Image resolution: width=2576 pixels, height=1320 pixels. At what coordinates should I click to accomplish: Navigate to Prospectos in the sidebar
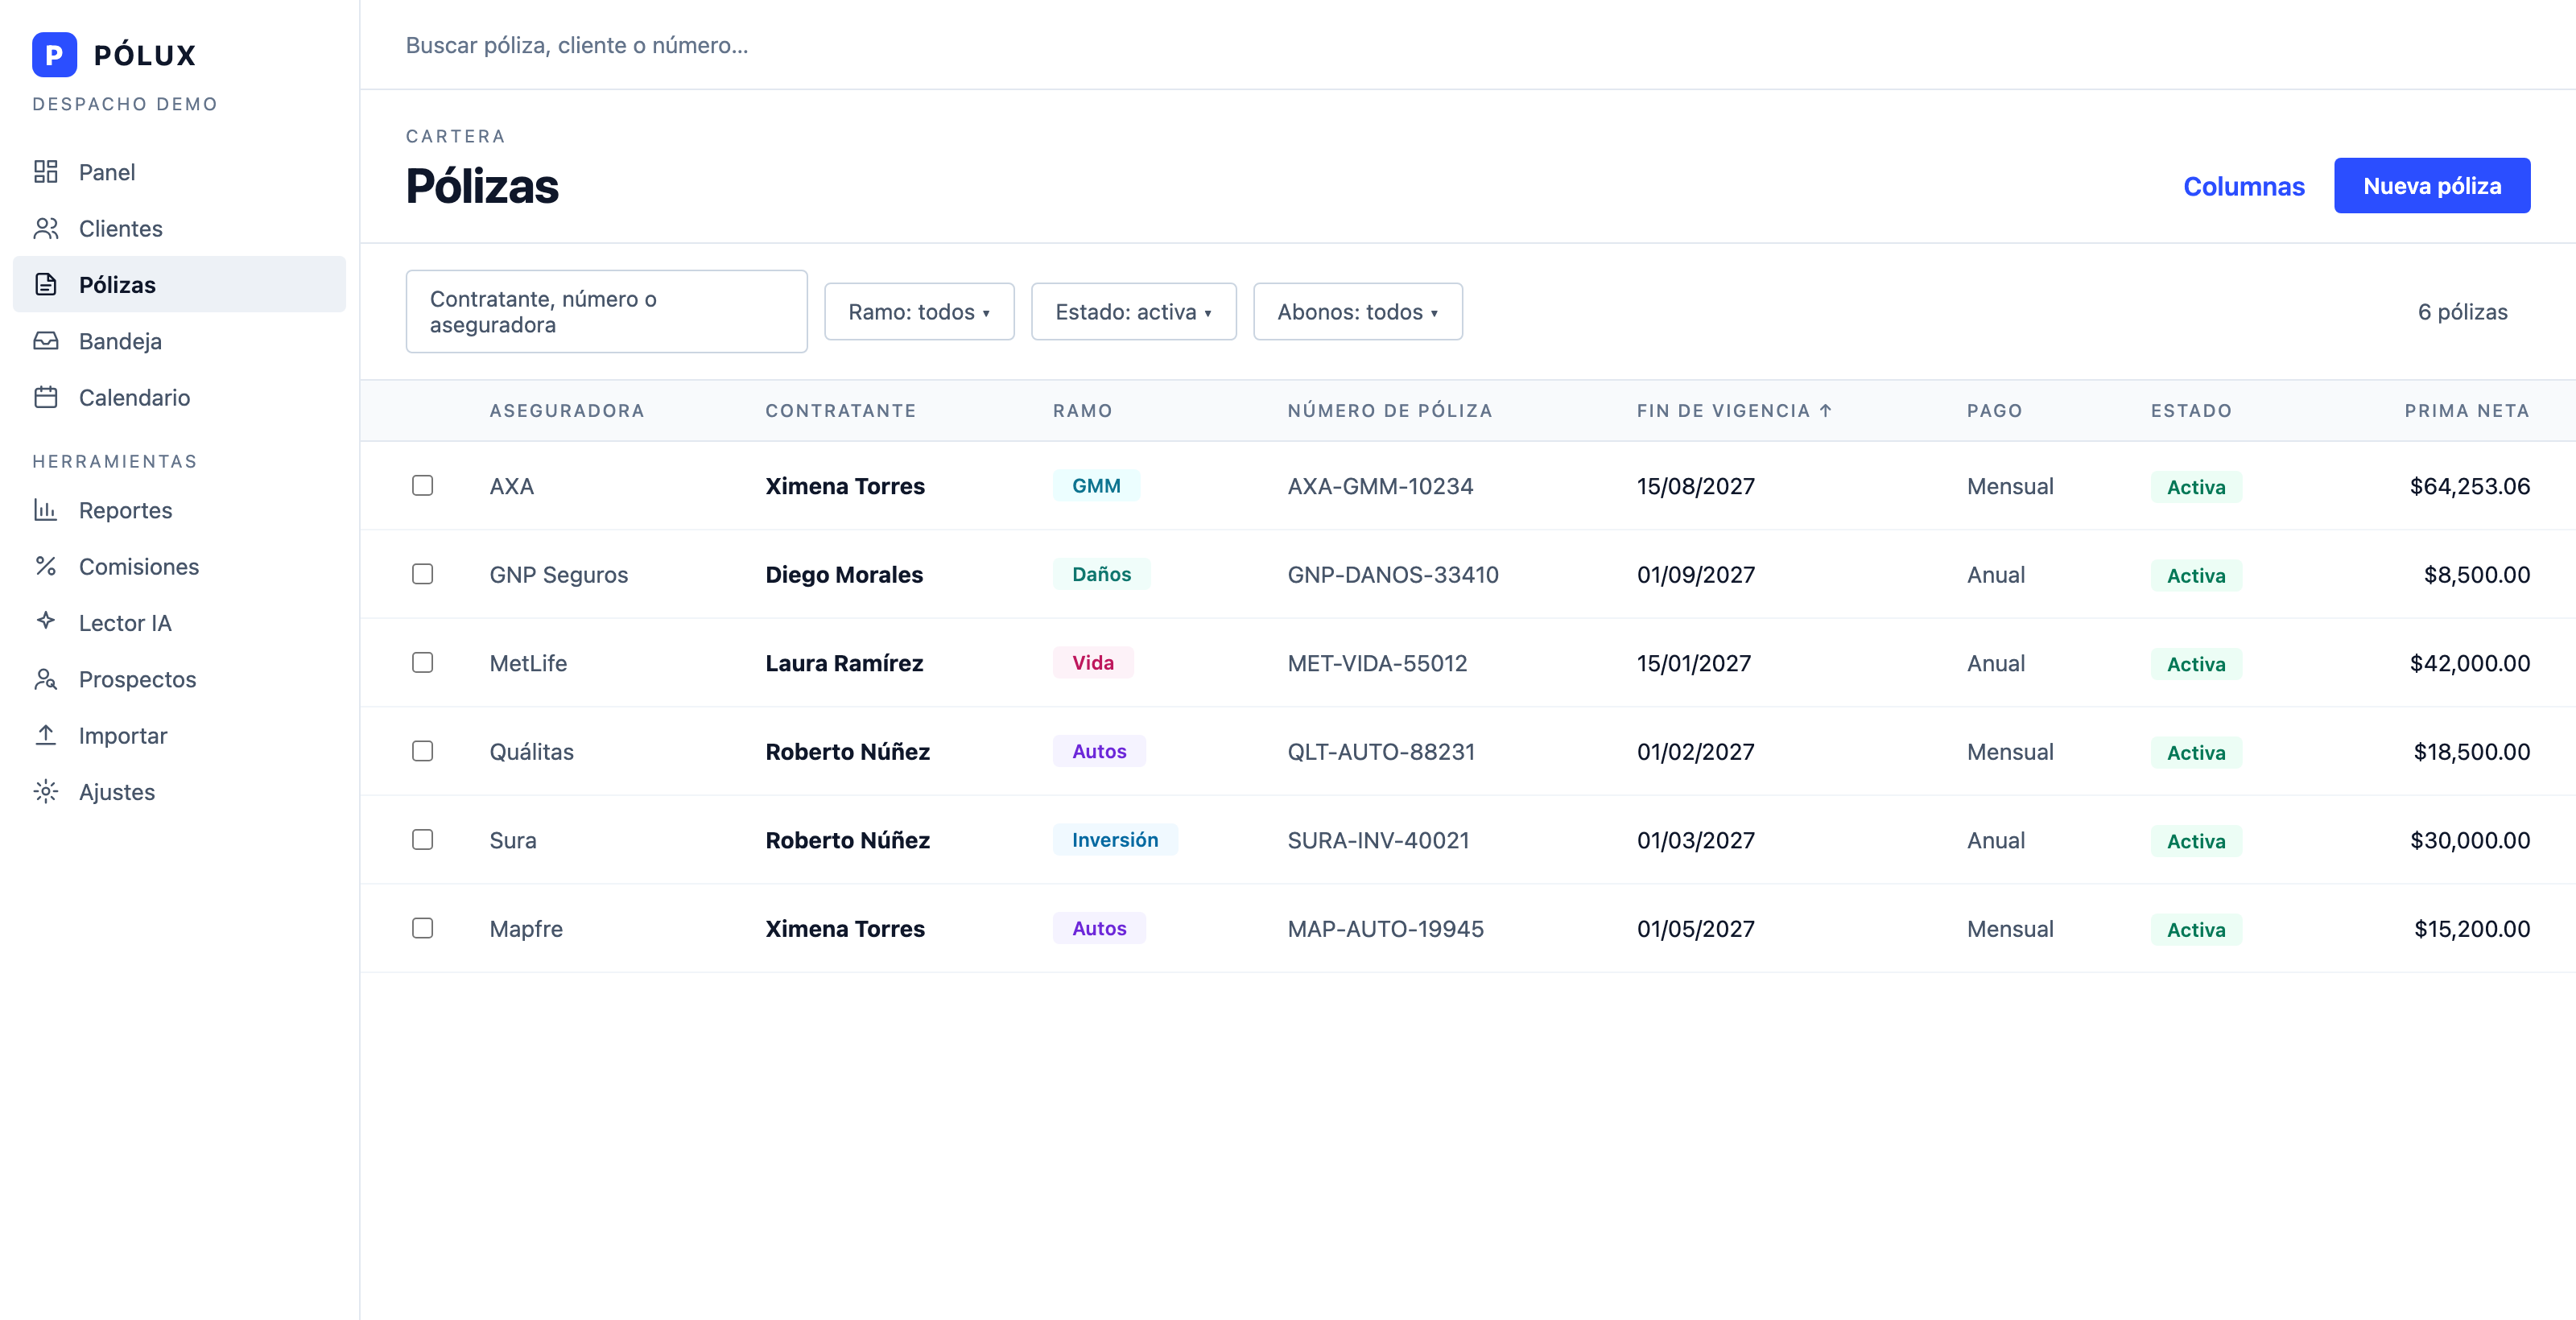179,679
